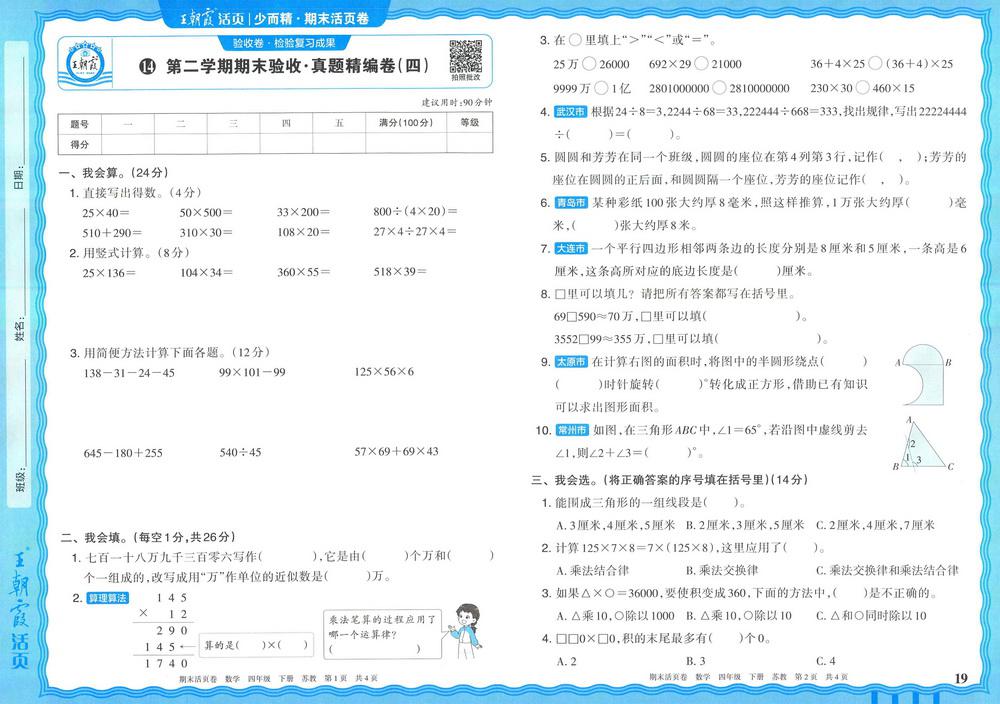The height and width of the screenshot is (704, 1000).
Task: Click the problem 57×69+69×43
Action: tap(397, 451)
